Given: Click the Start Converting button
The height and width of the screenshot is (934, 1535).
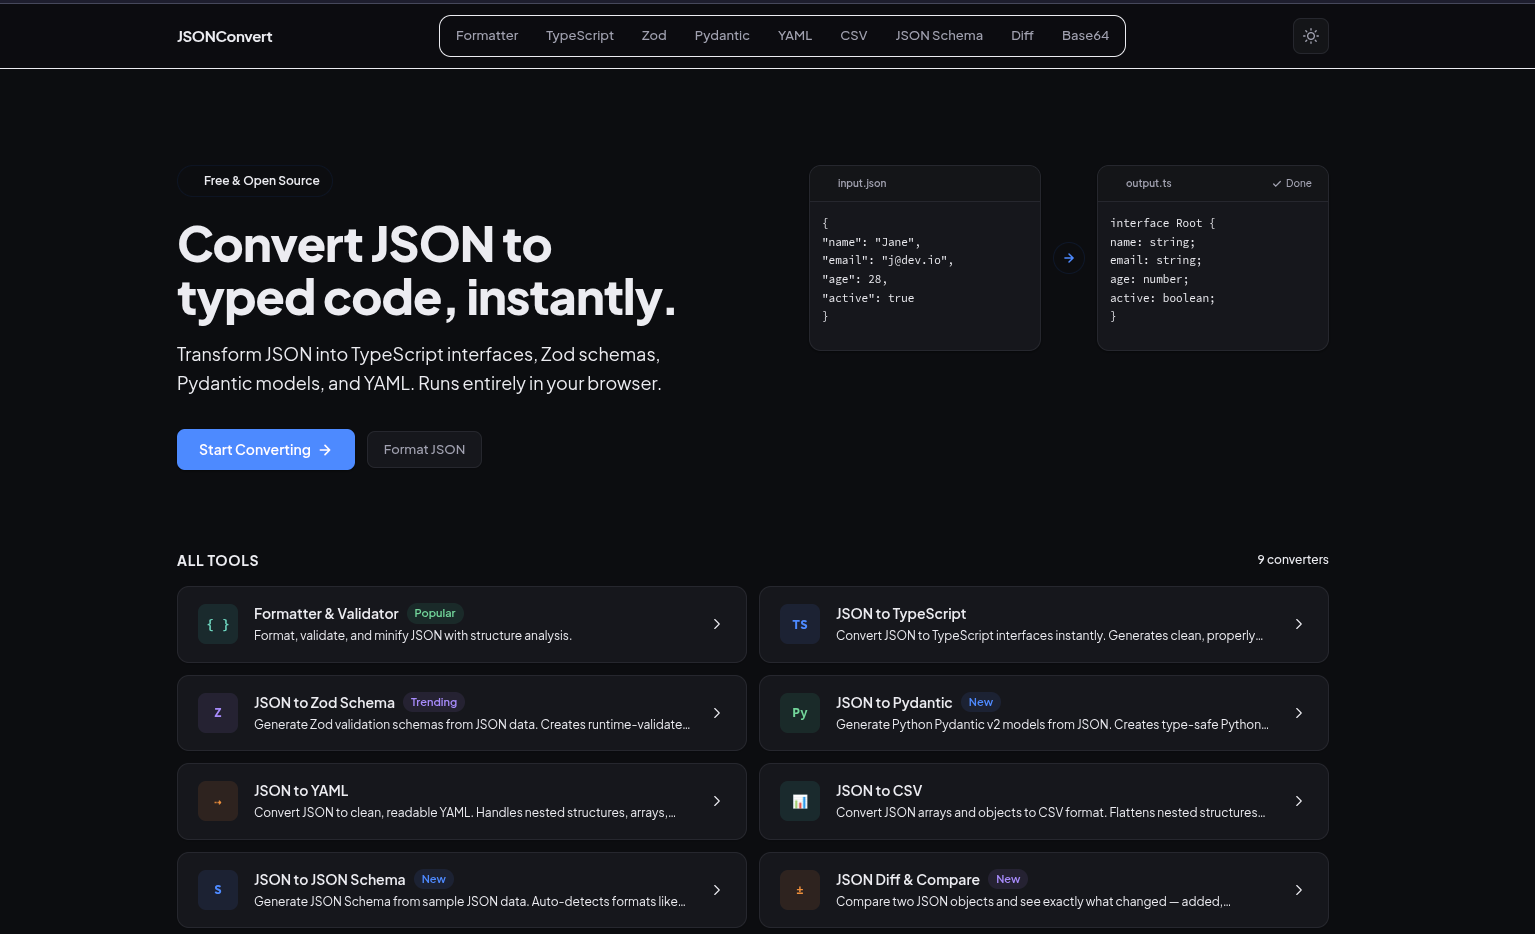Looking at the screenshot, I should (x=265, y=449).
